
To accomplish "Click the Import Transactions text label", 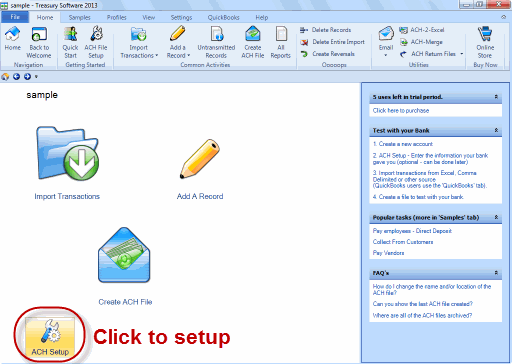I will (x=67, y=196).
